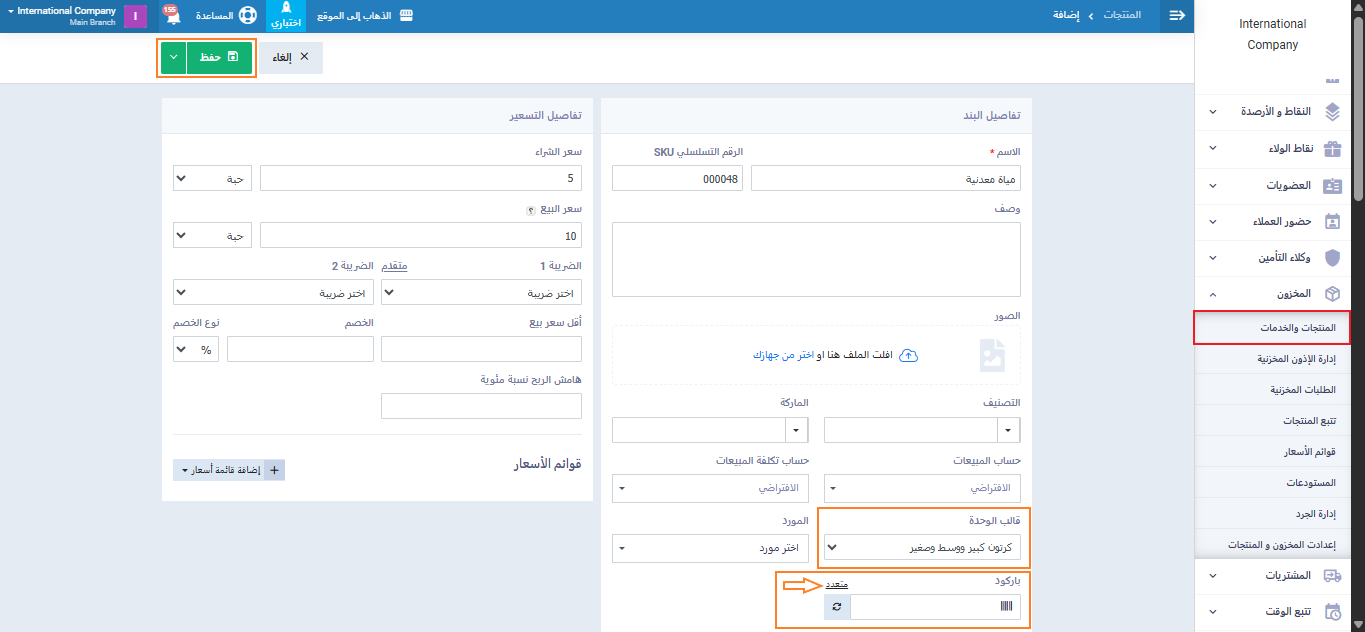Click the trial rocket icon
Image resolution: width=1365 pixels, height=632 pixels.
pos(285,10)
